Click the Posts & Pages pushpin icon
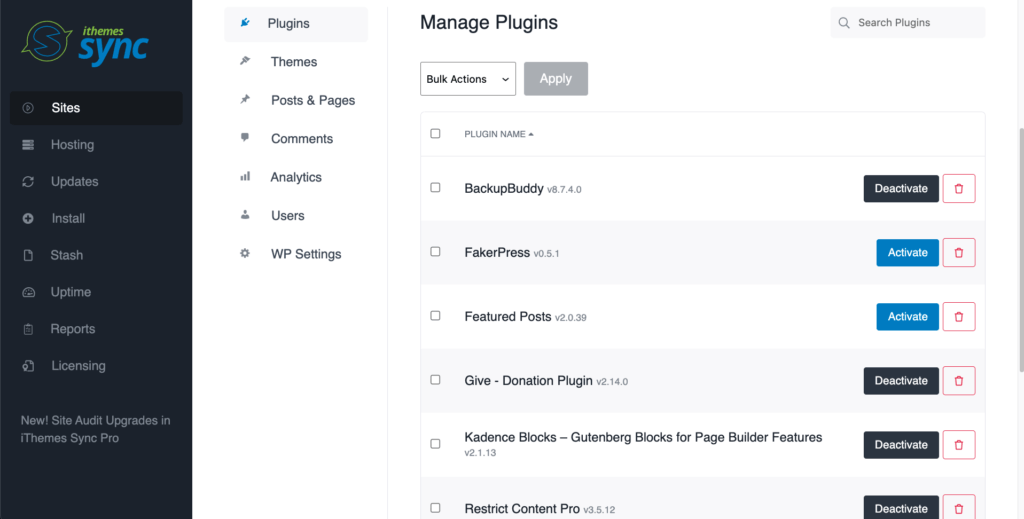 245,99
